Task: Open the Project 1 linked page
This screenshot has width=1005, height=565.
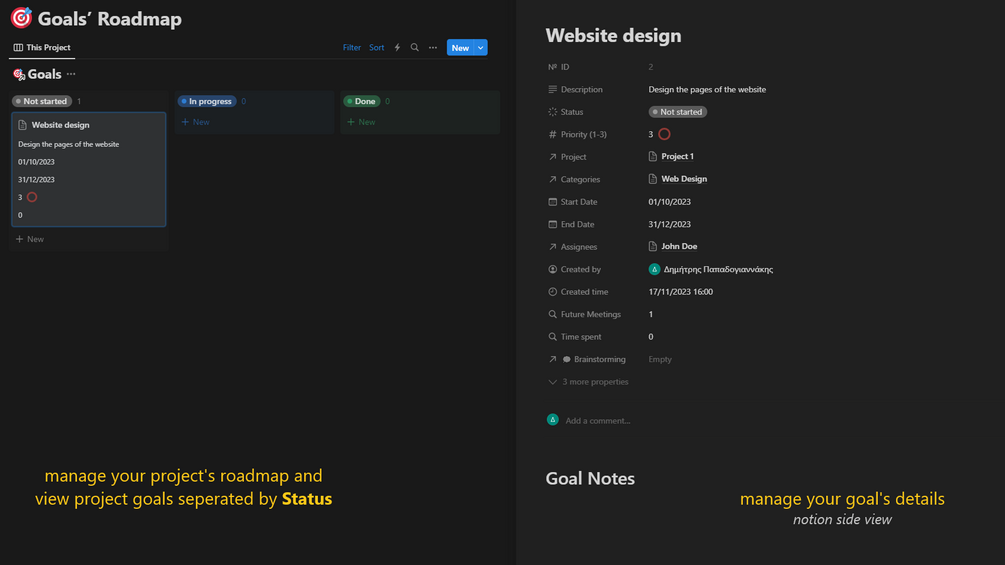Action: 677,157
